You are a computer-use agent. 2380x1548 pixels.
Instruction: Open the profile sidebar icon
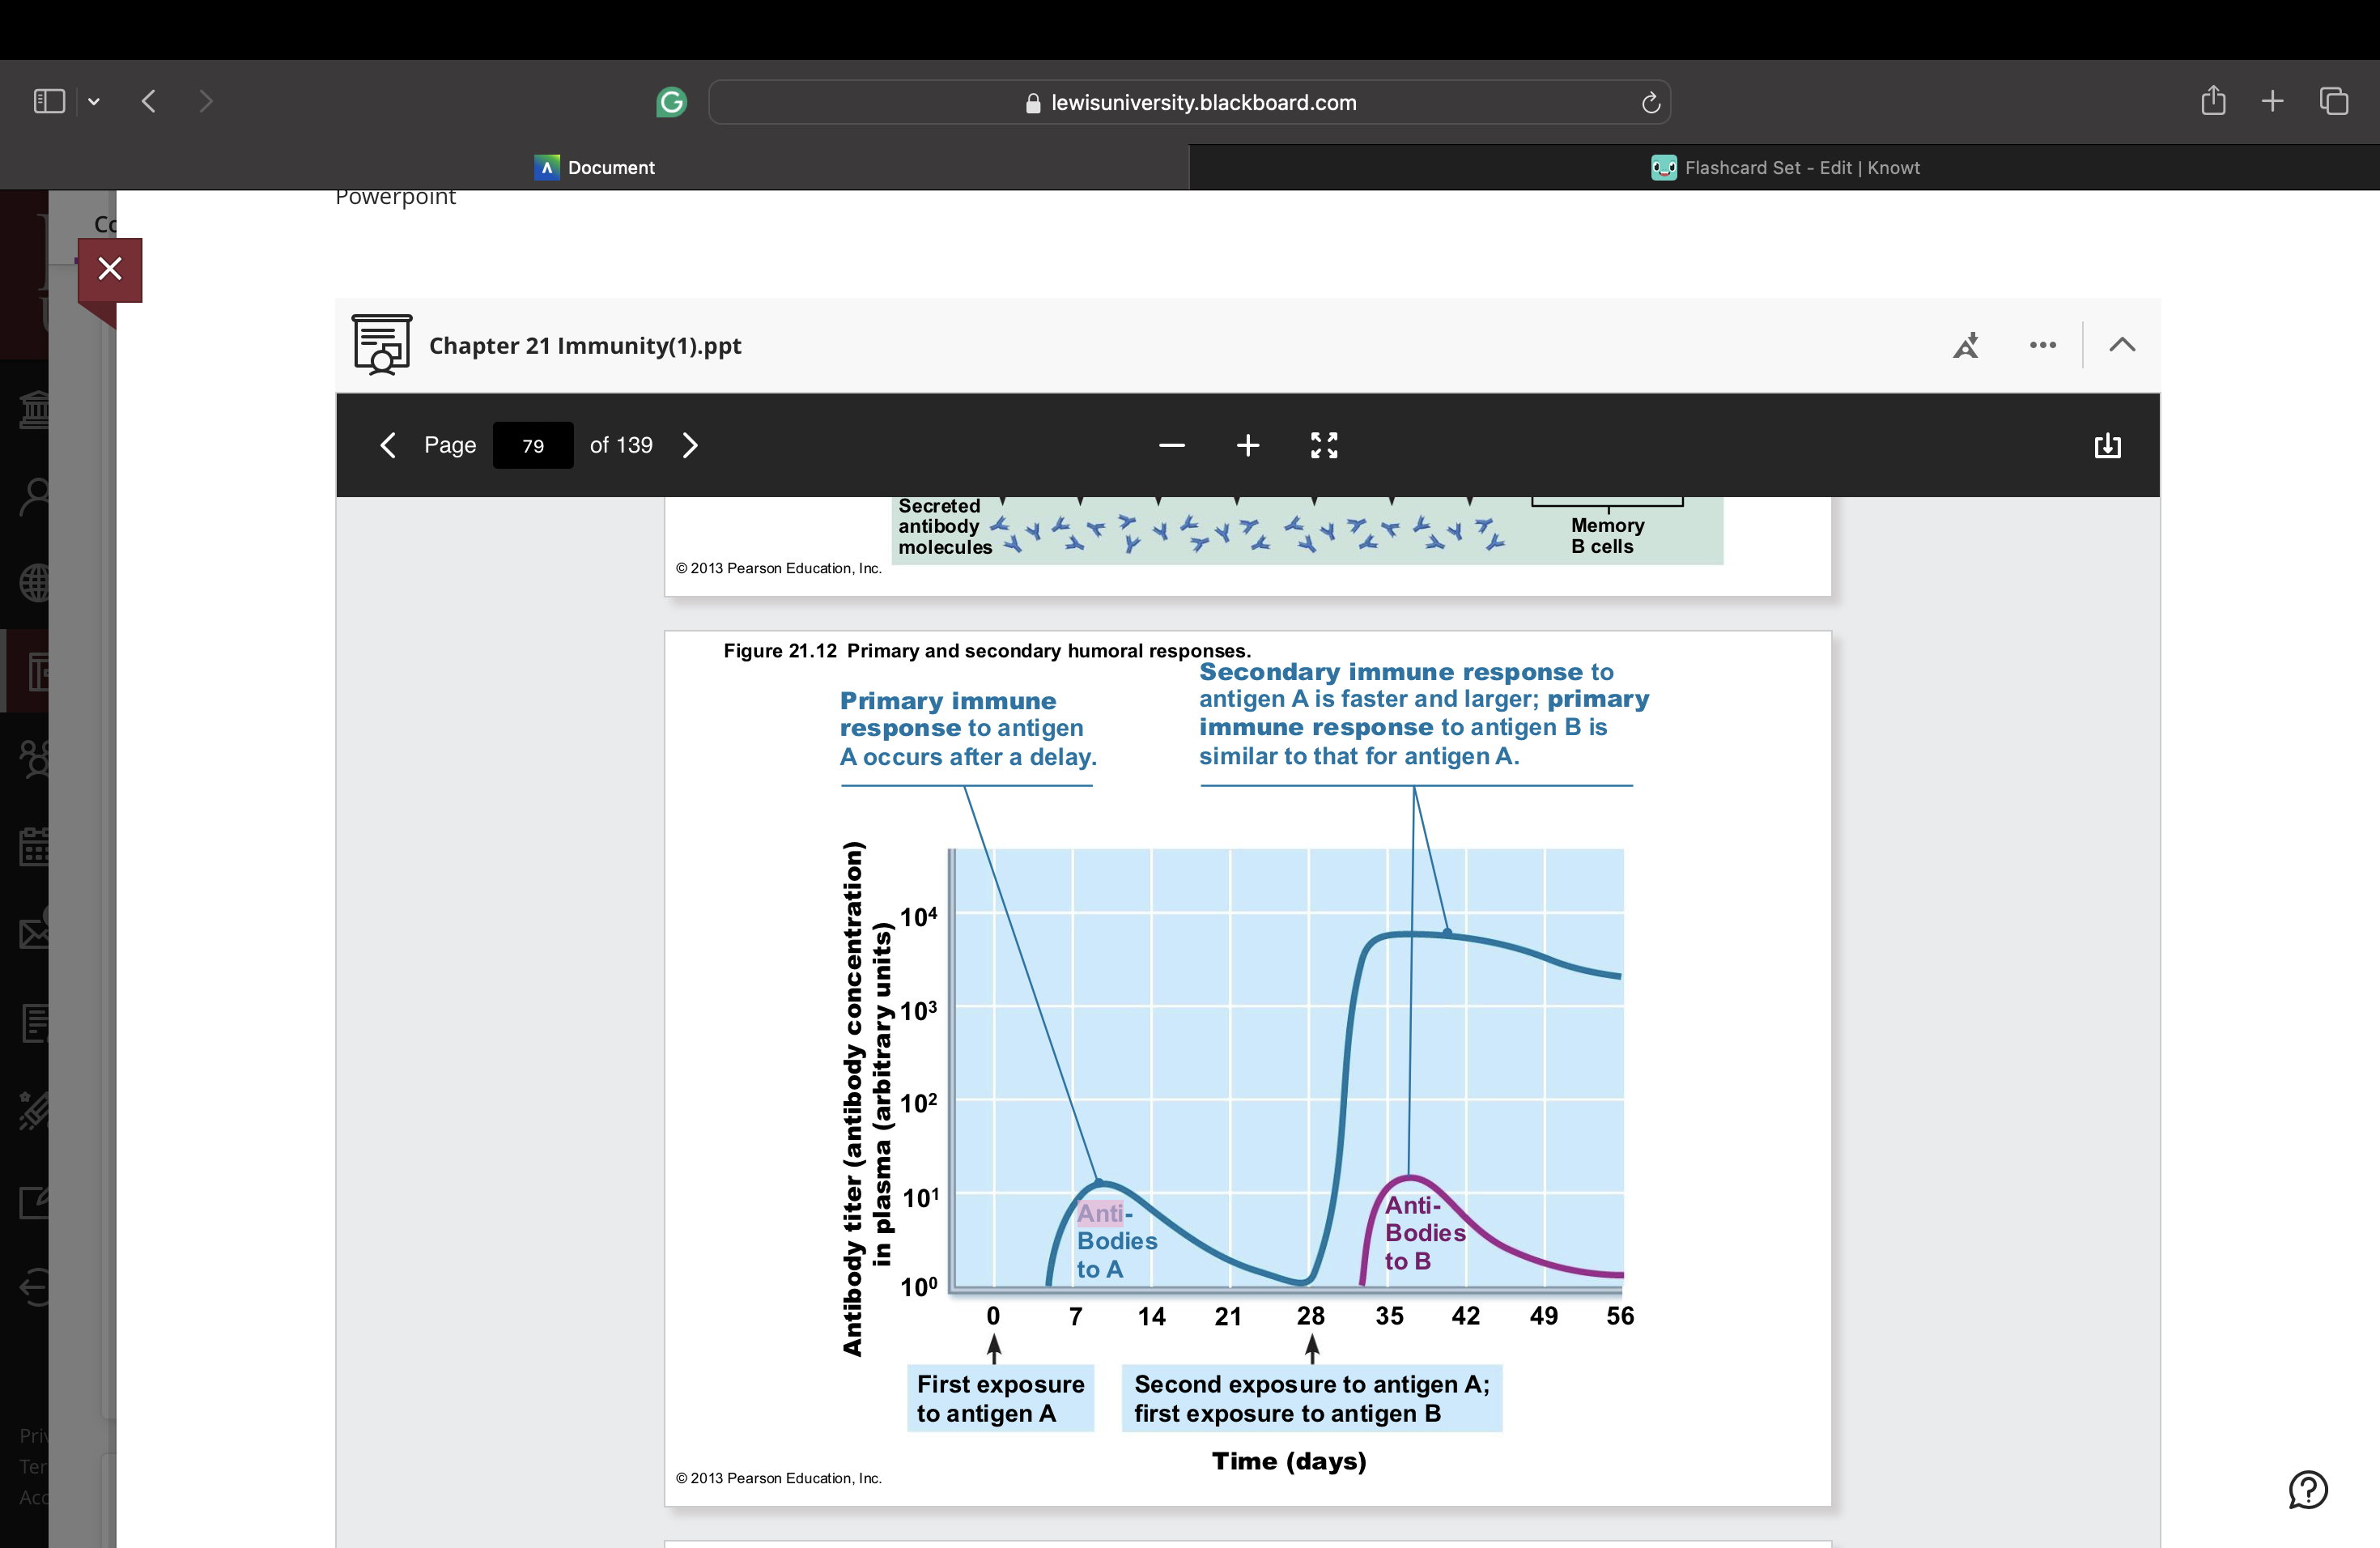coord(34,496)
